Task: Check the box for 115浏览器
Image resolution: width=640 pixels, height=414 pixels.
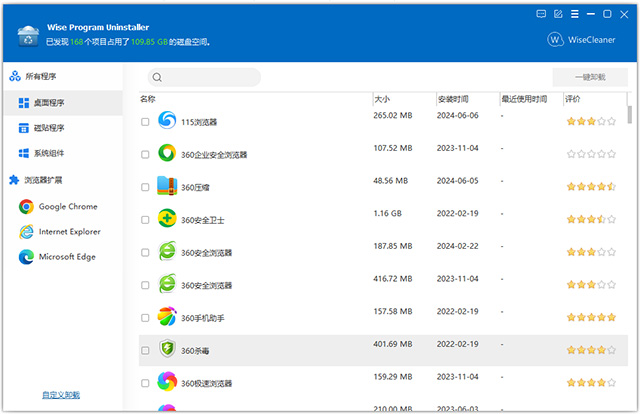Action: point(145,122)
